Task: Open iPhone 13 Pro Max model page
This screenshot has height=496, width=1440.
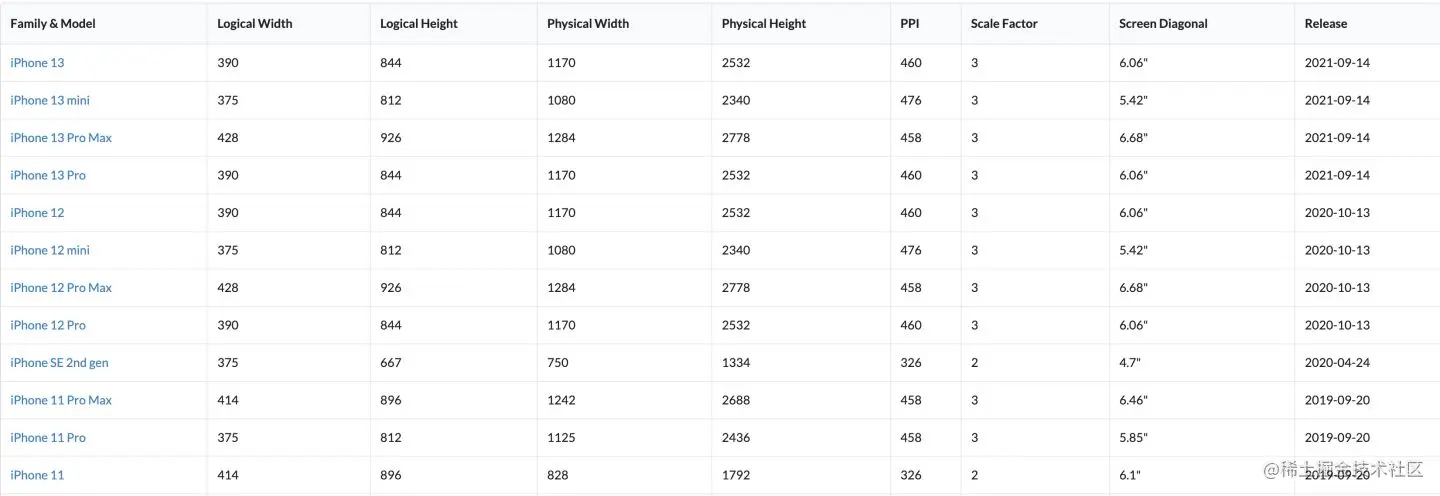Action: [61, 138]
